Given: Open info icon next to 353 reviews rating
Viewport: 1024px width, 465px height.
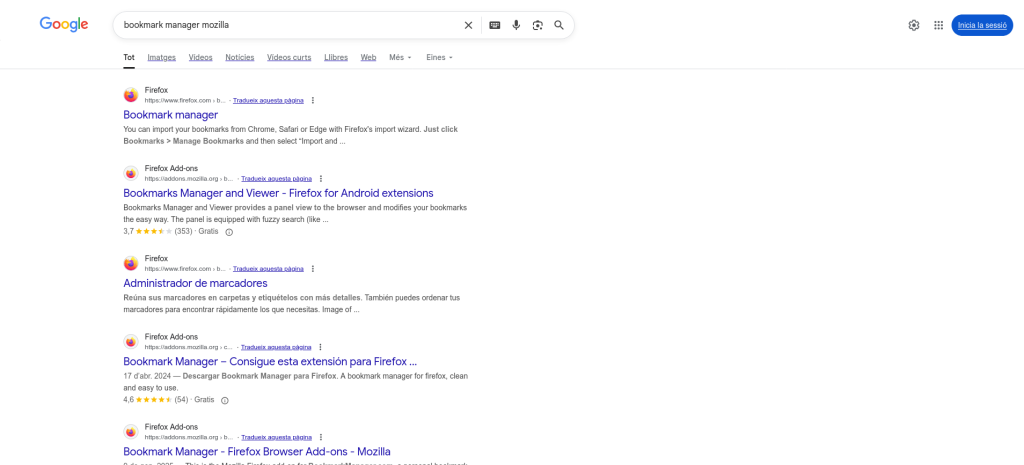Looking at the screenshot, I should coord(229,232).
